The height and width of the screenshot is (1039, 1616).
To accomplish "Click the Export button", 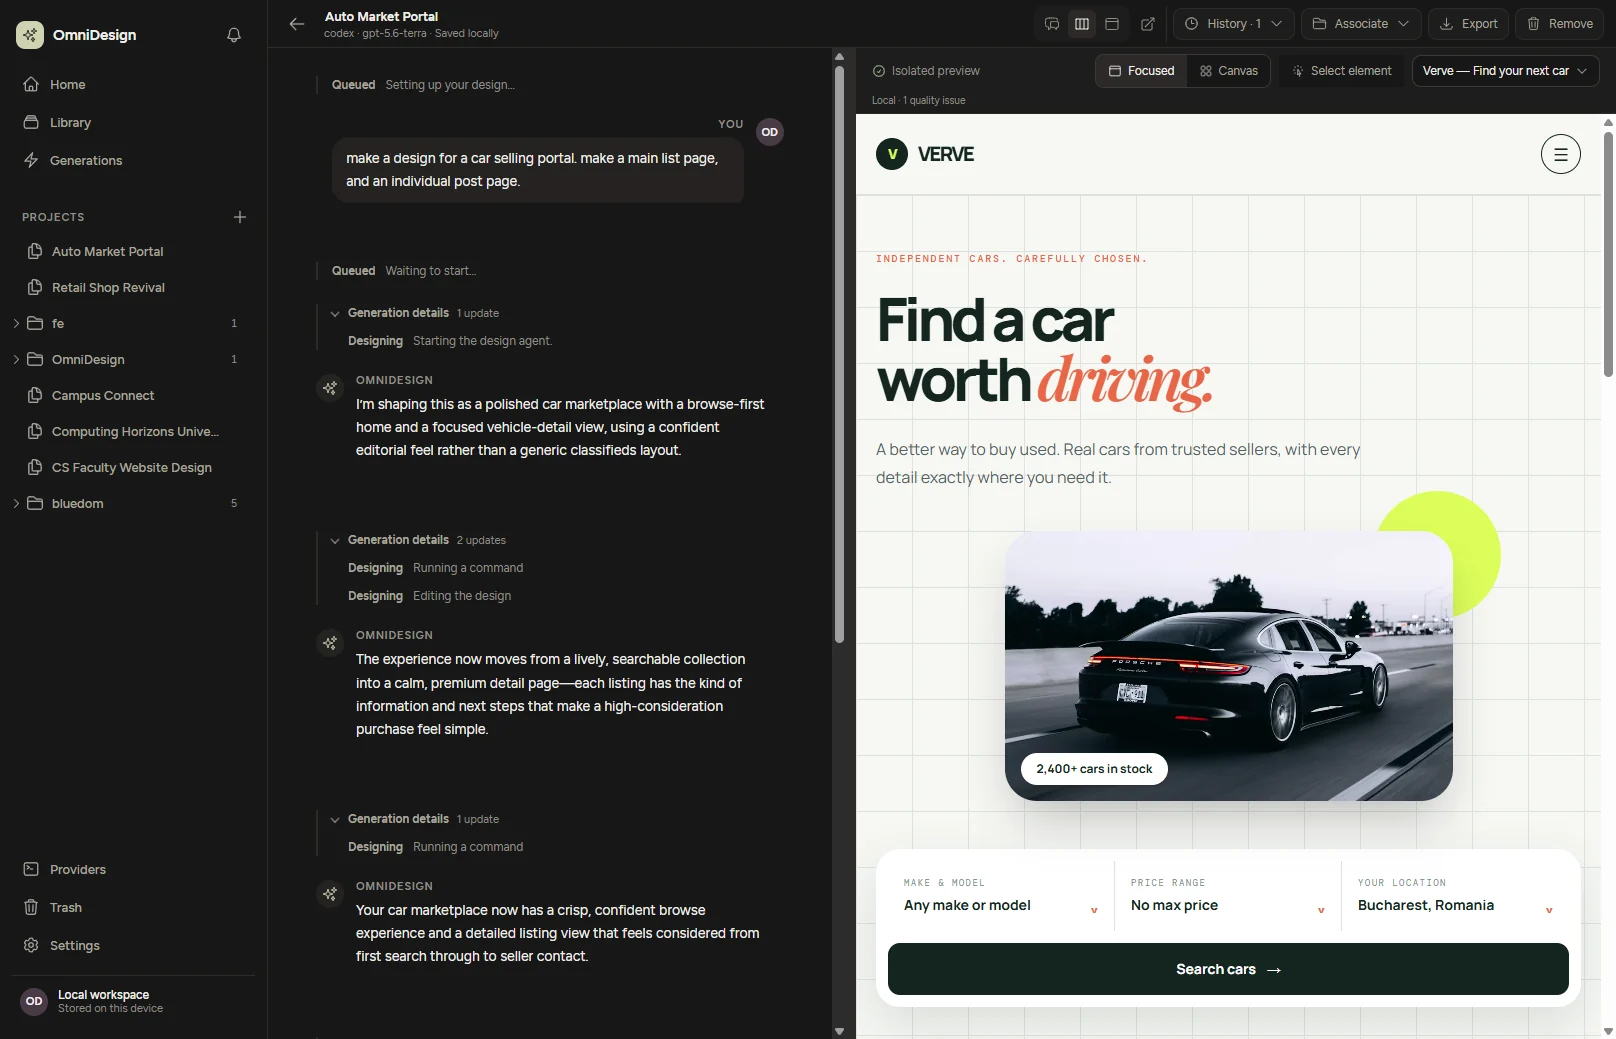I will [1469, 24].
